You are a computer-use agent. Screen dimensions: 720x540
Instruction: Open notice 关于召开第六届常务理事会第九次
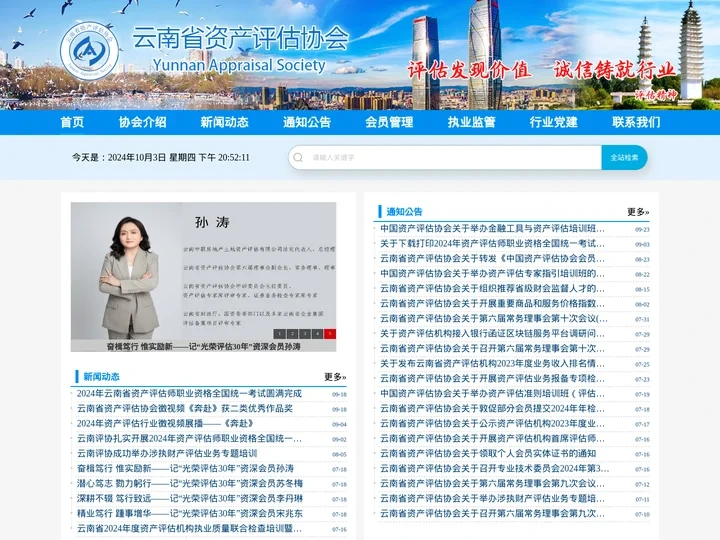click(492, 513)
